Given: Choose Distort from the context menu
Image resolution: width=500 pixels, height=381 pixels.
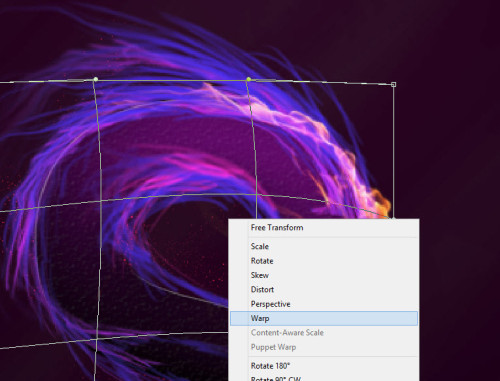Looking at the screenshot, I should (324, 289).
